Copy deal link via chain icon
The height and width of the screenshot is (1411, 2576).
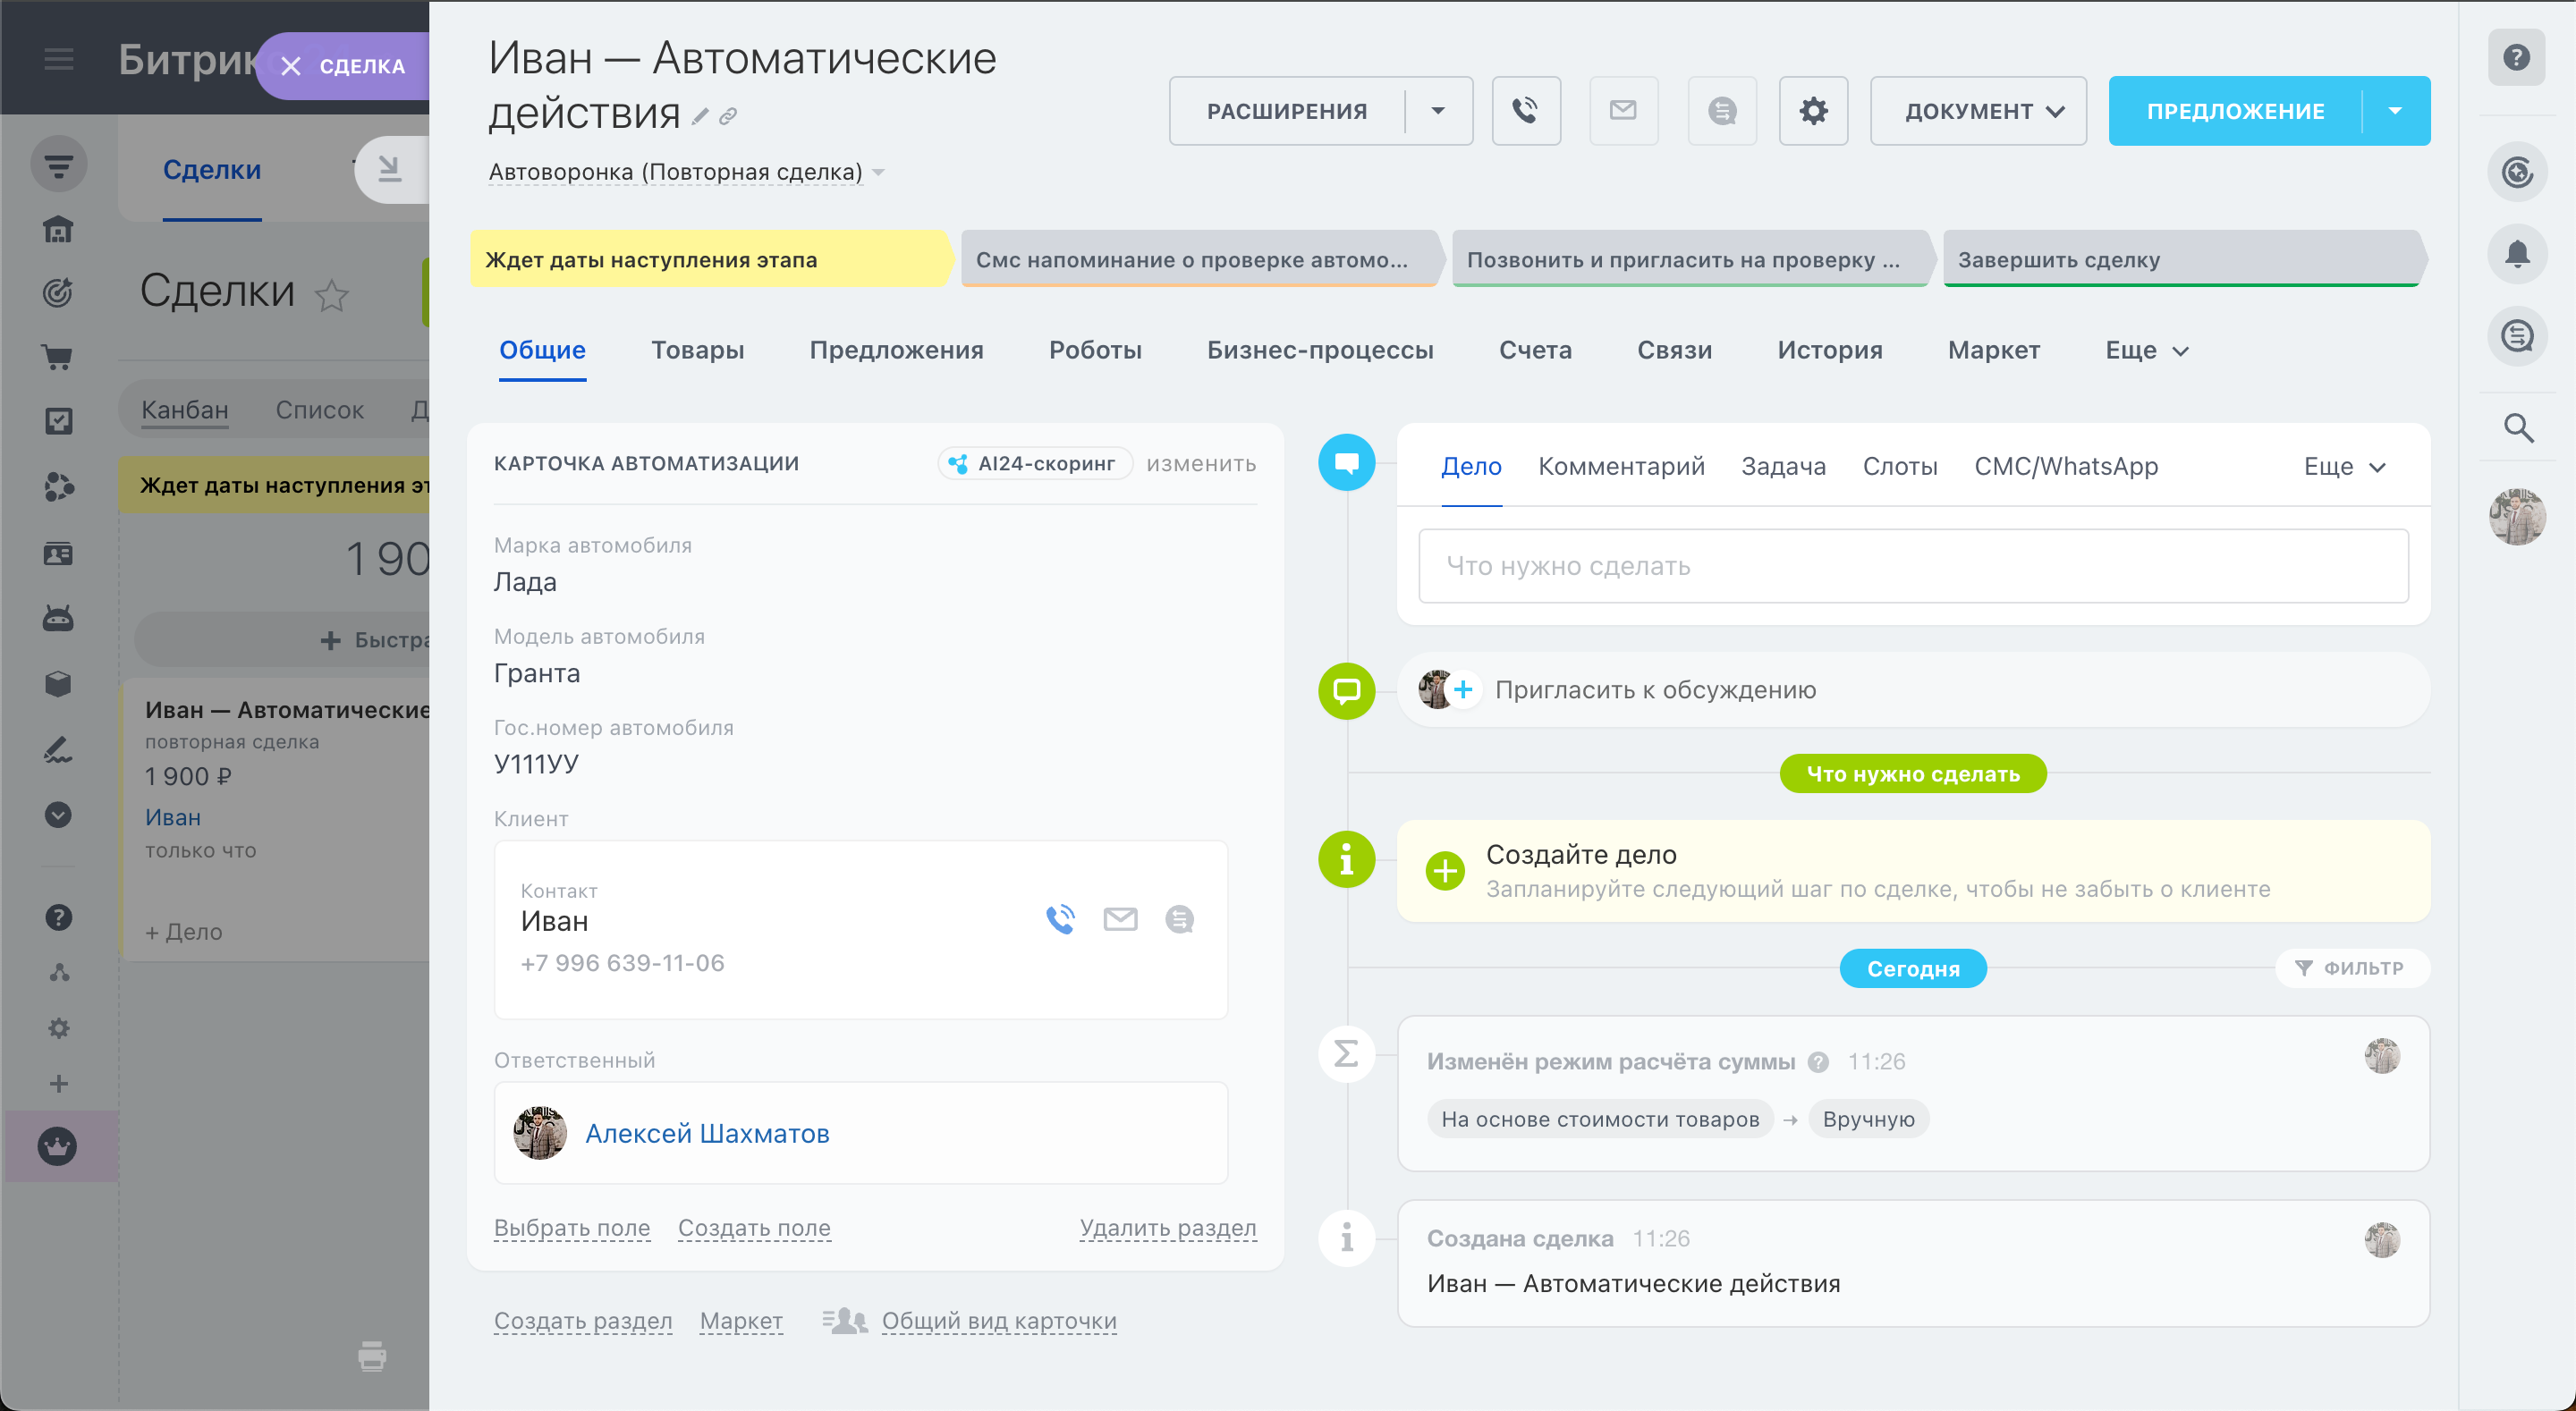[x=728, y=117]
